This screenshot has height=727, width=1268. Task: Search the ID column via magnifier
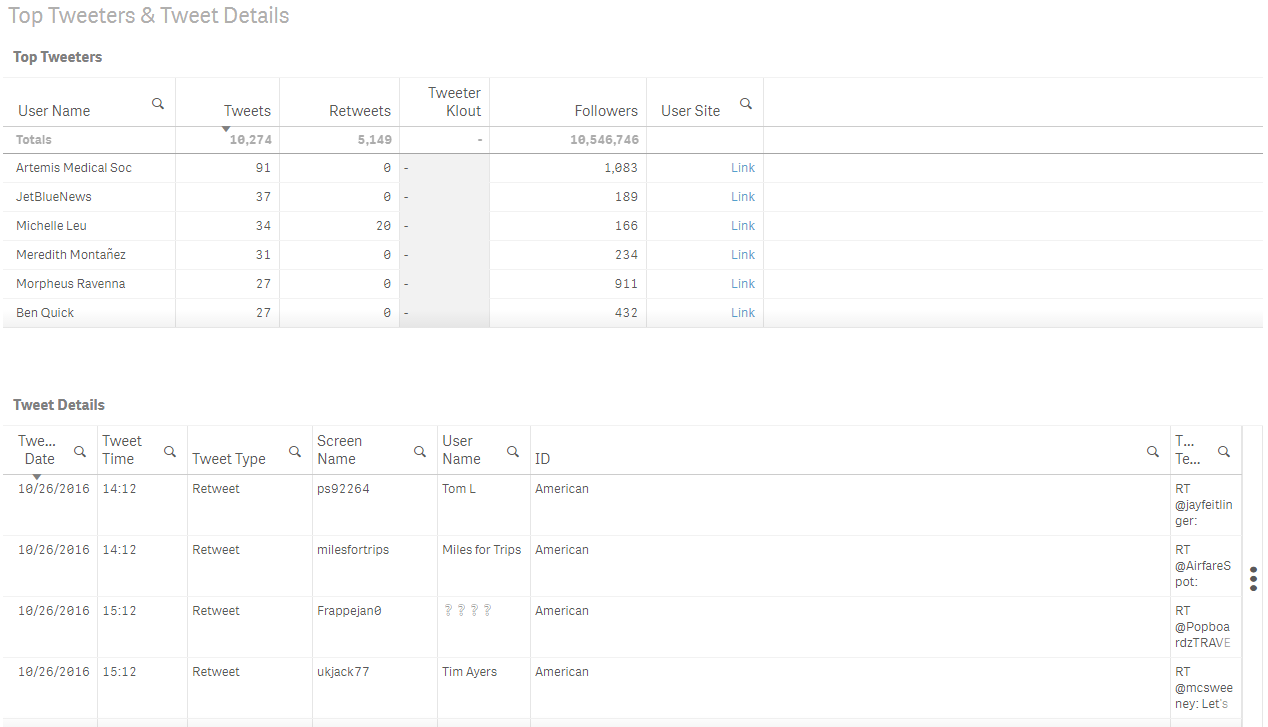click(1153, 452)
